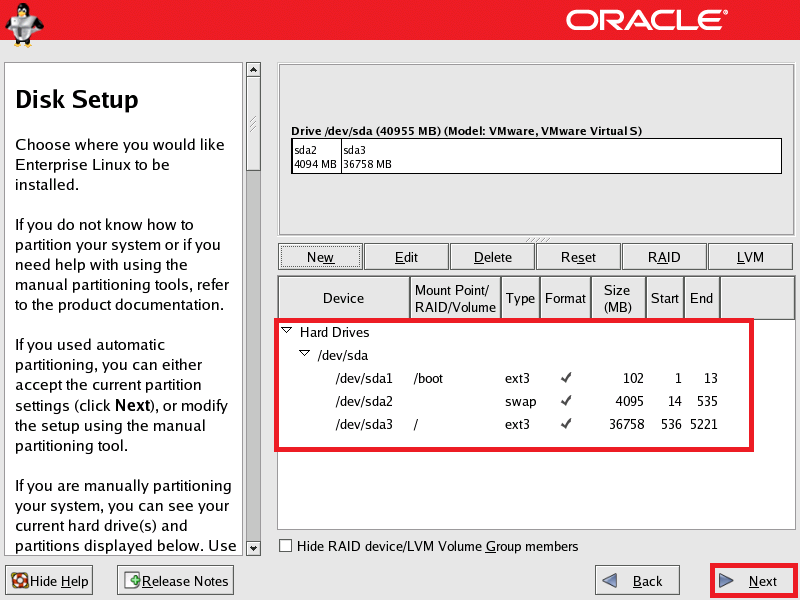The image size is (800, 600).
Task: Select the /dev/sda drive label
Action: (x=342, y=355)
